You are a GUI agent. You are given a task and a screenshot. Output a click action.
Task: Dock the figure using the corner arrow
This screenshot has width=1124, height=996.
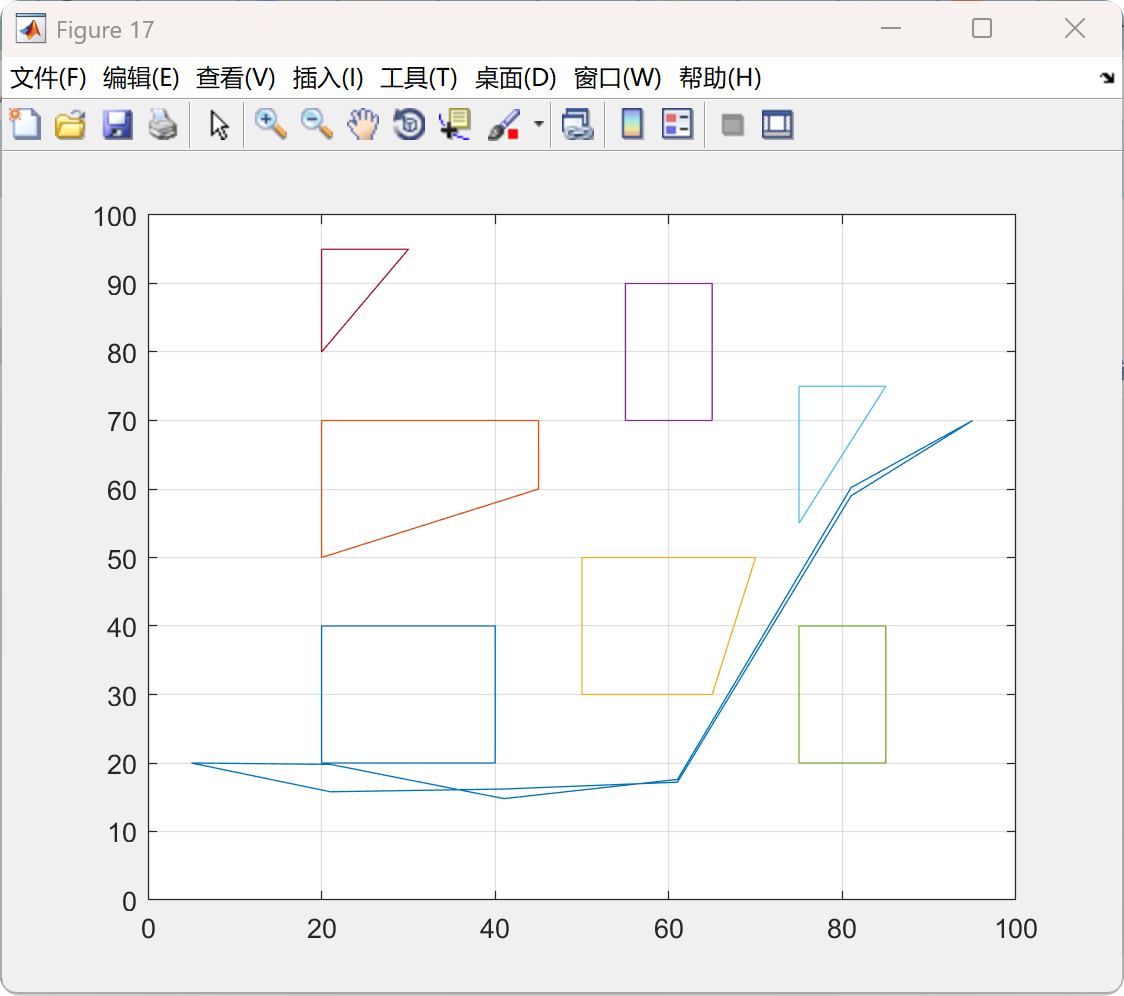coord(1108,77)
